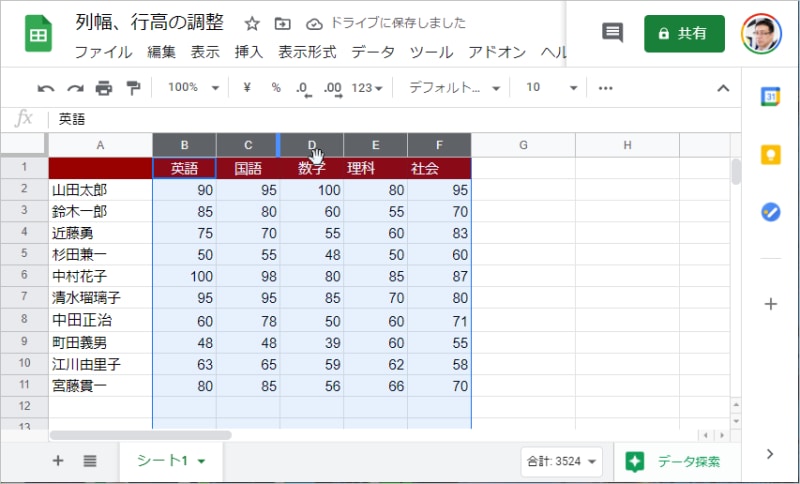The height and width of the screenshot is (484, 800).
Task: Open the ファイル menu
Action: click(x=103, y=52)
